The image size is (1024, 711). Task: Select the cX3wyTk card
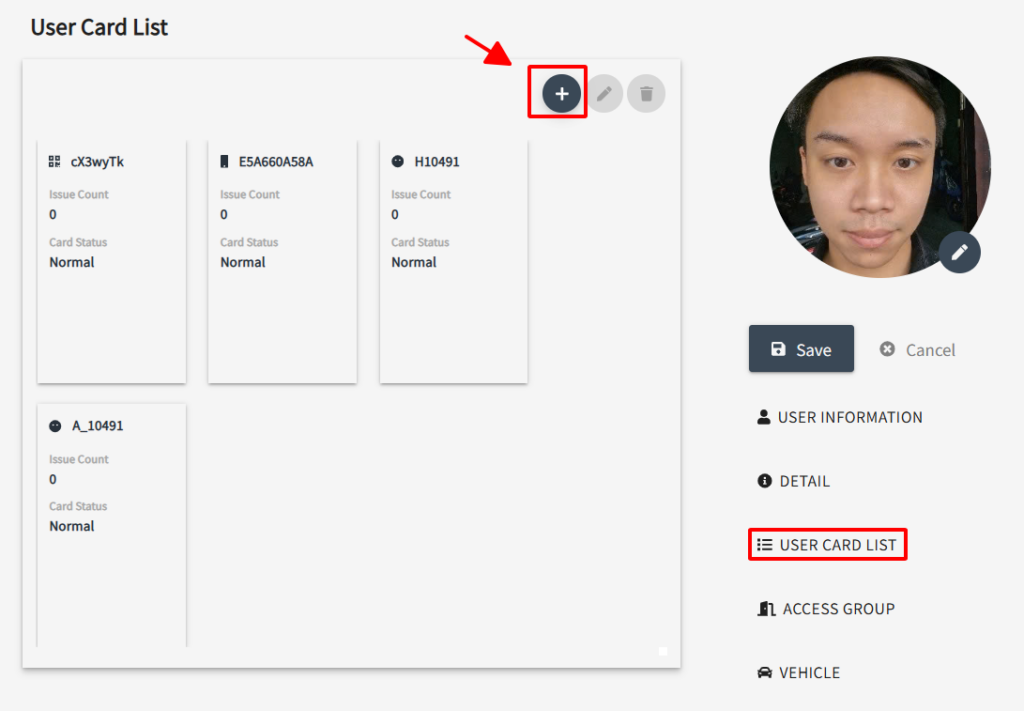(x=111, y=260)
